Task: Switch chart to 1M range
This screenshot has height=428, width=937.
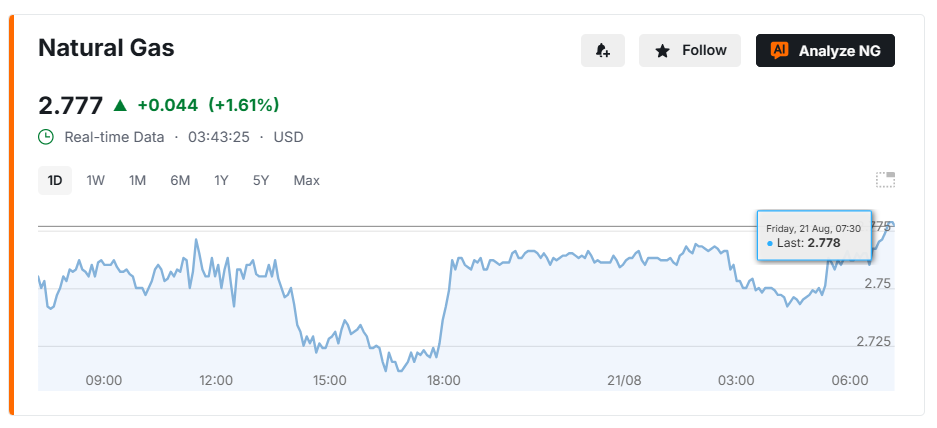Action: (x=137, y=180)
